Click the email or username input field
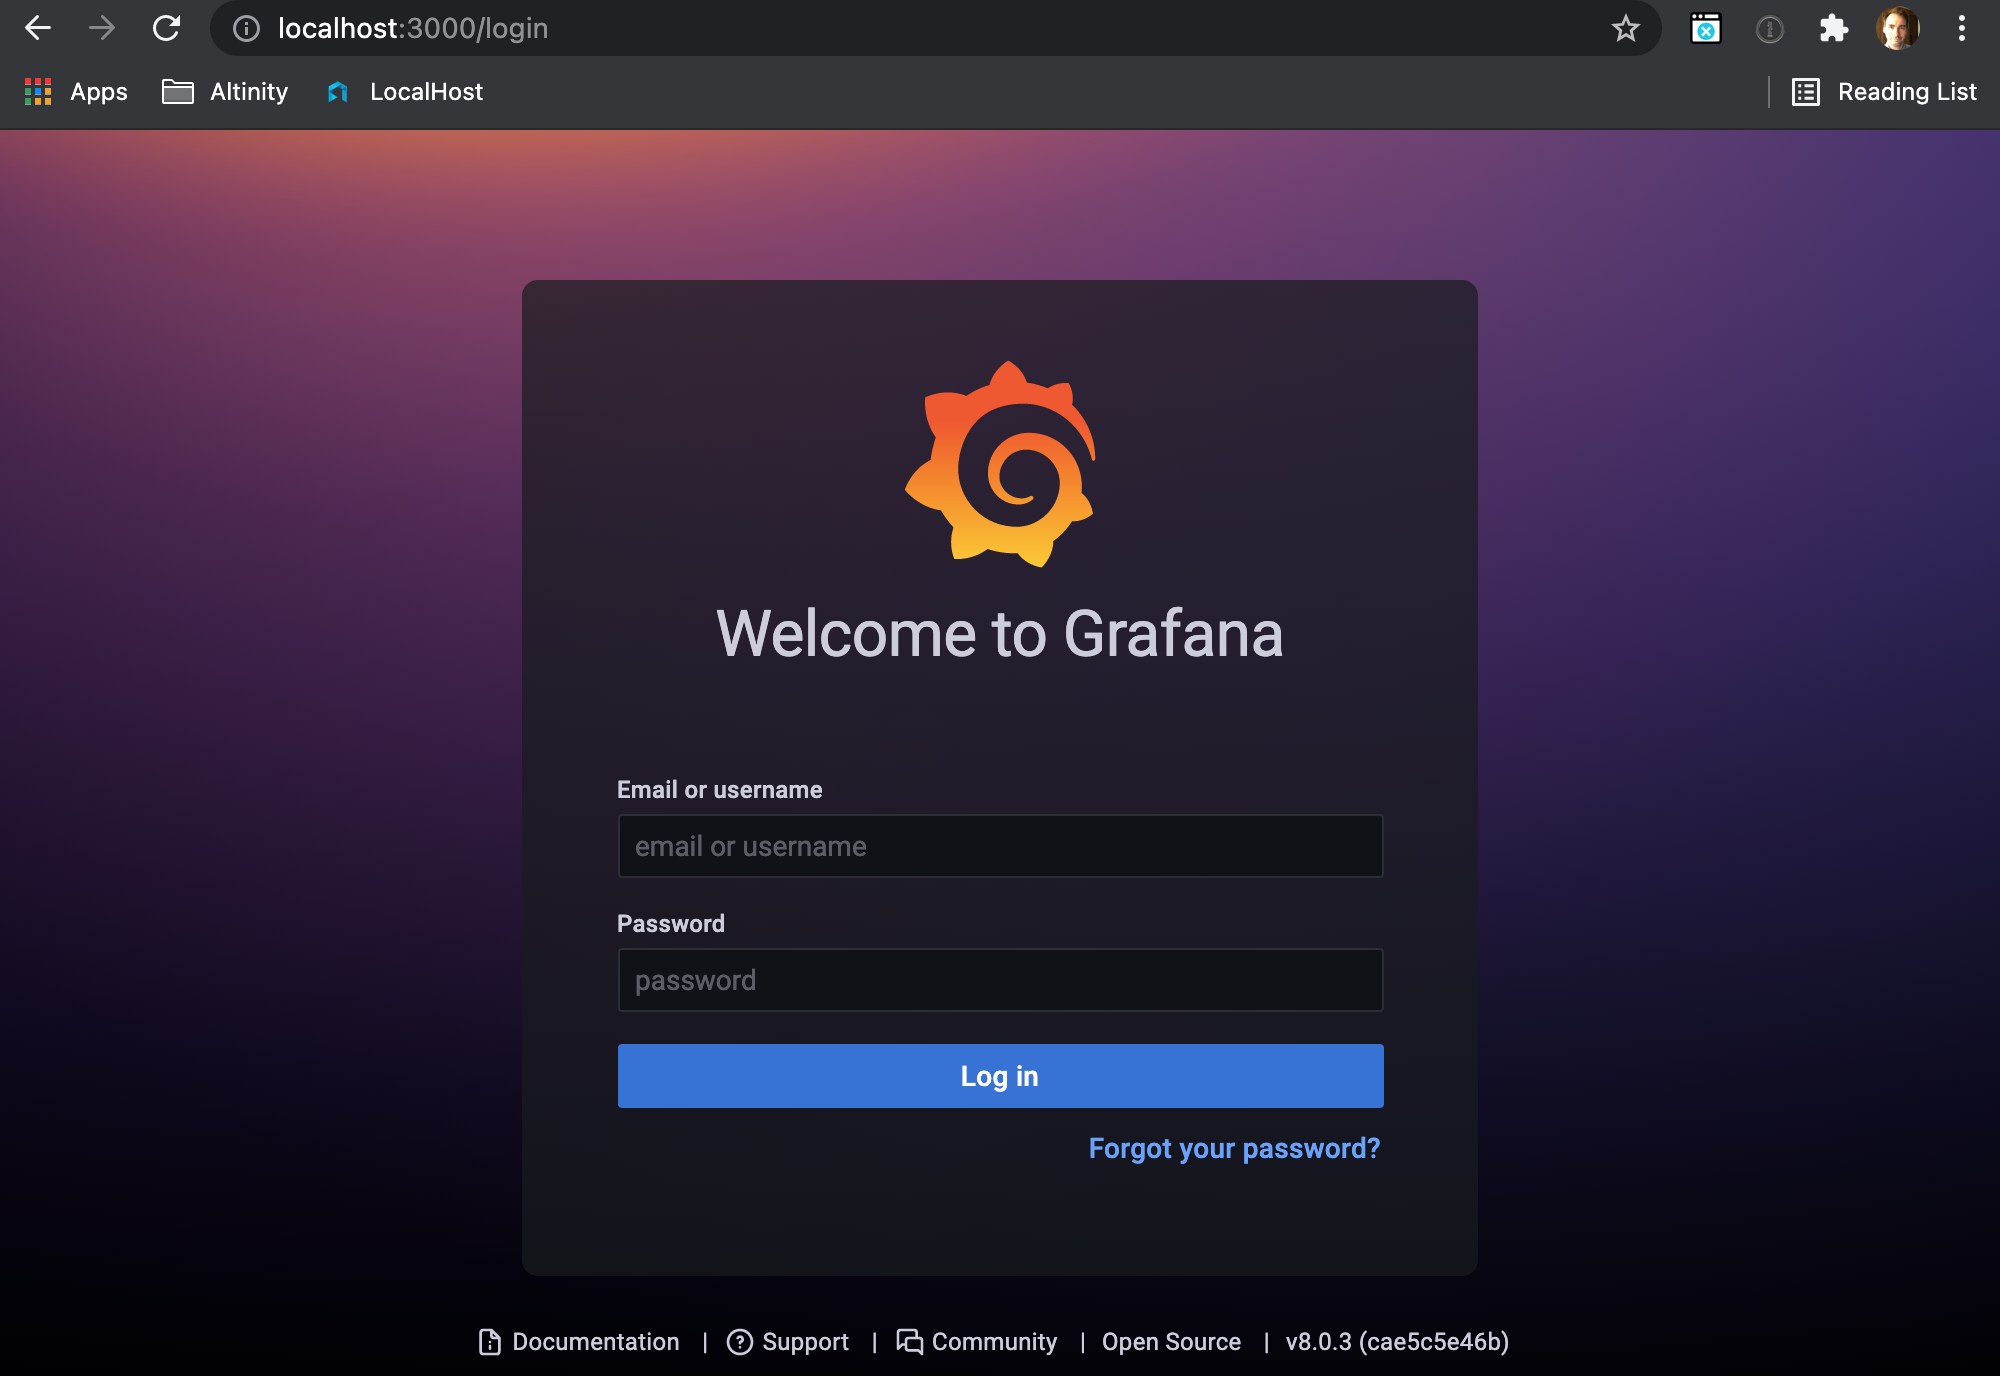This screenshot has width=2000, height=1376. (x=998, y=844)
